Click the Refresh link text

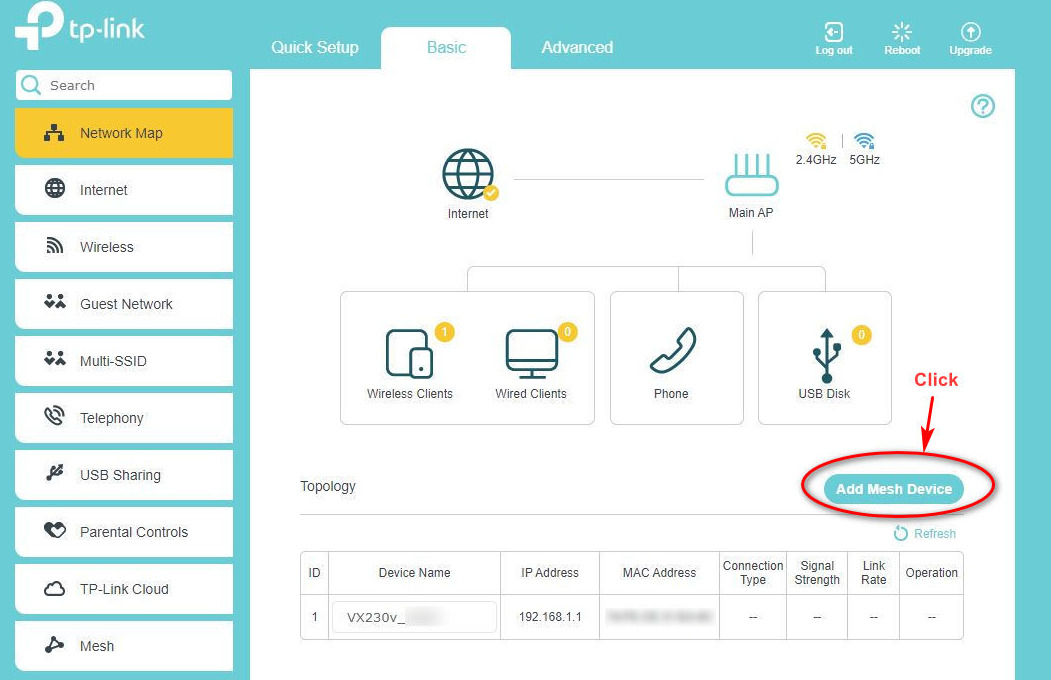(935, 533)
